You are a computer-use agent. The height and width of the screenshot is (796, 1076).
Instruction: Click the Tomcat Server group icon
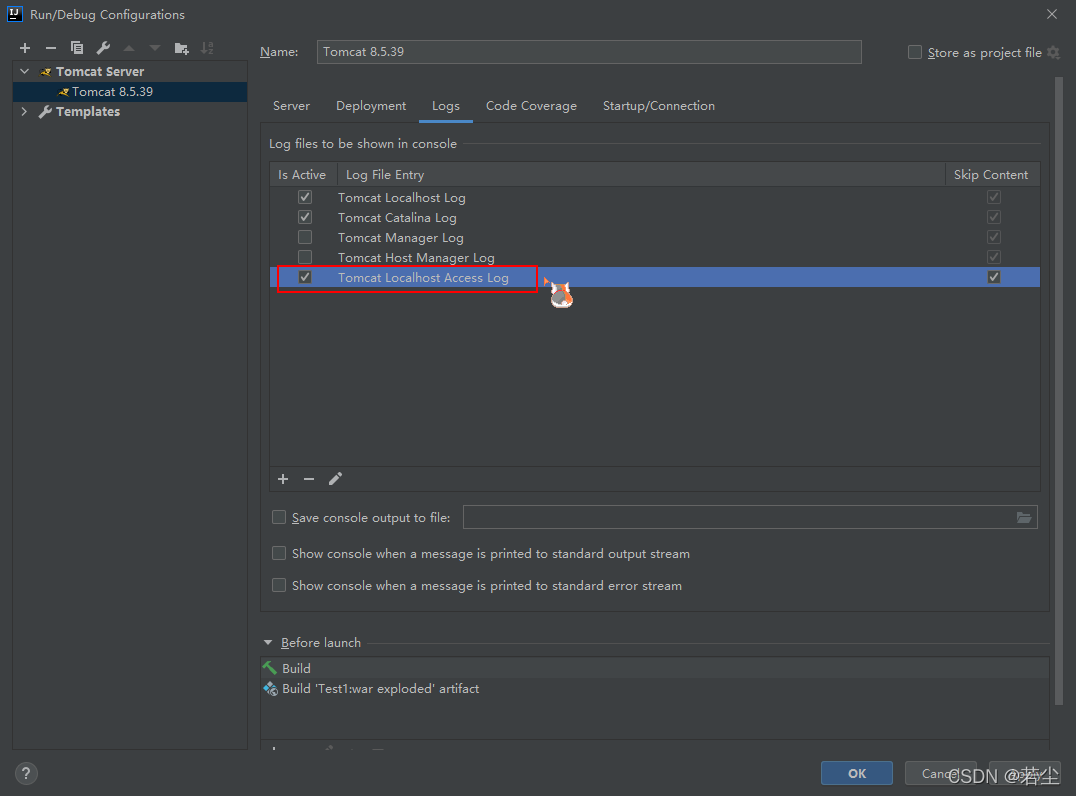coord(46,72)
